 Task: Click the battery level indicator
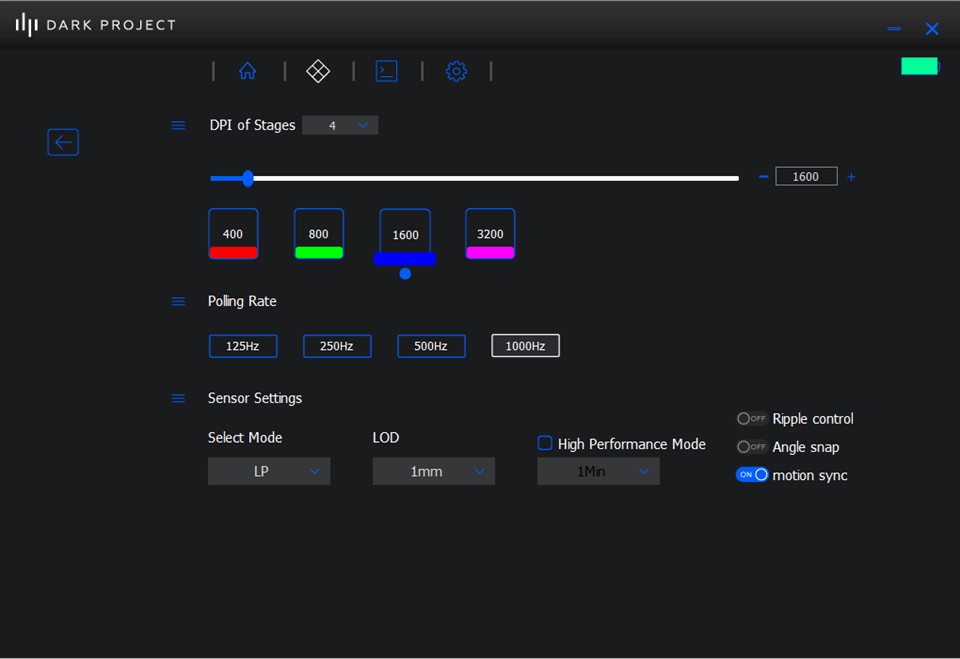(x=919, y=66)
